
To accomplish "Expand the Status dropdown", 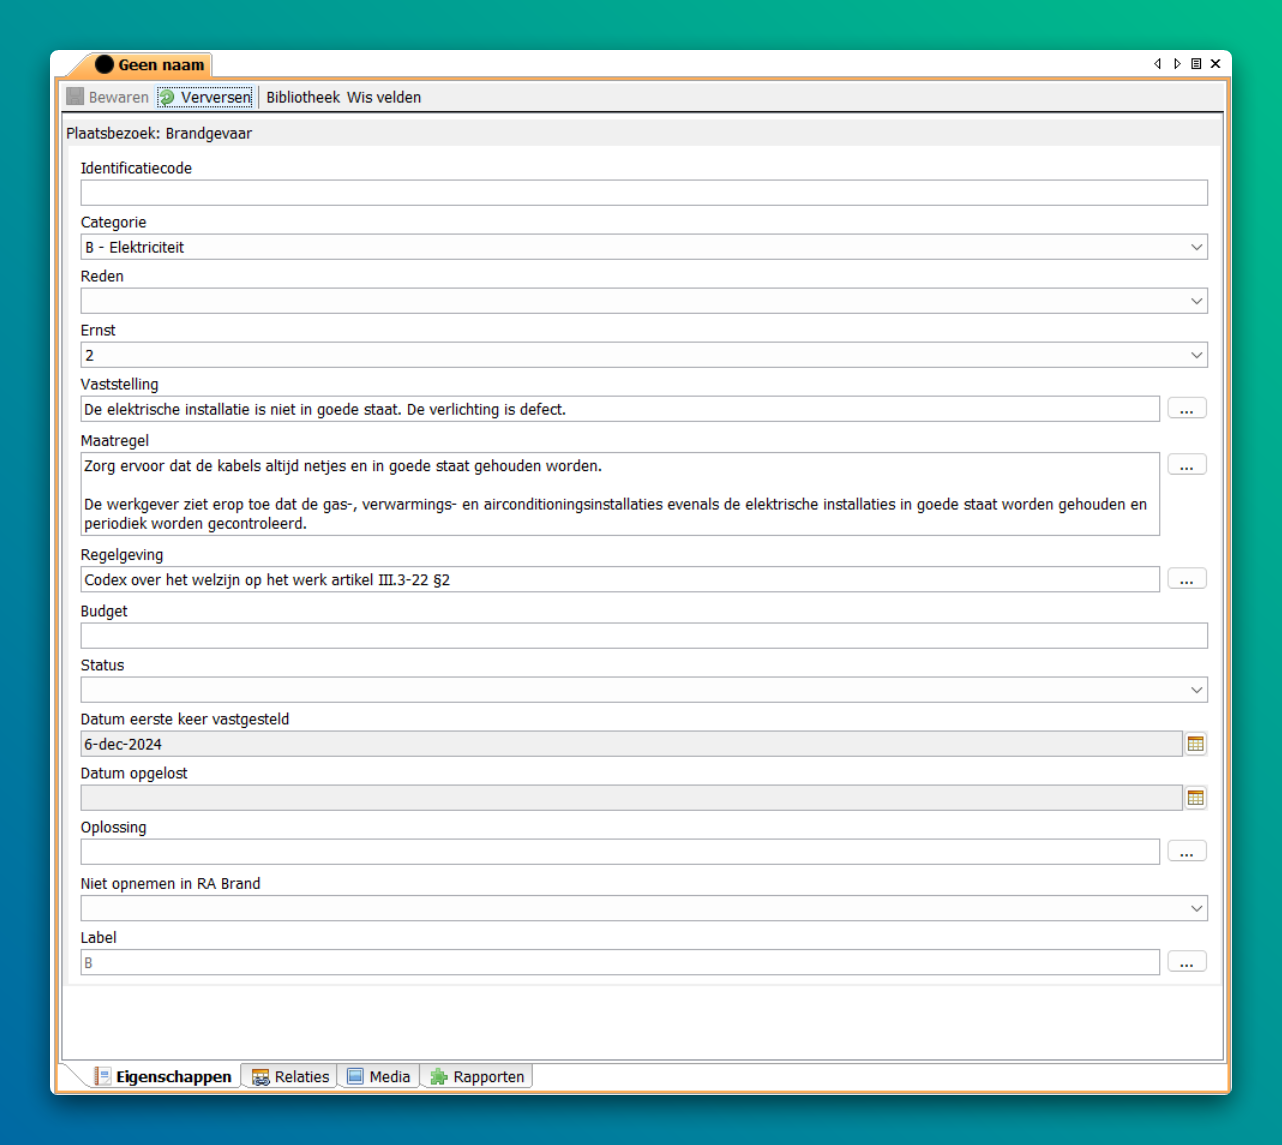I will click(1196, 690).
